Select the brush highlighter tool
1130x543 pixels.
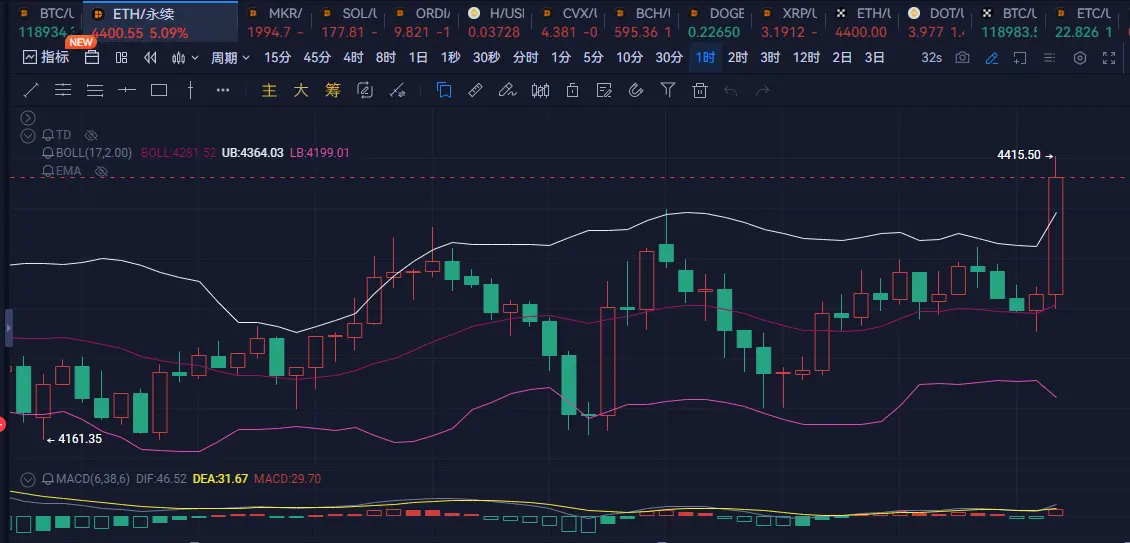pyautogui.click(x=508, y=90)
